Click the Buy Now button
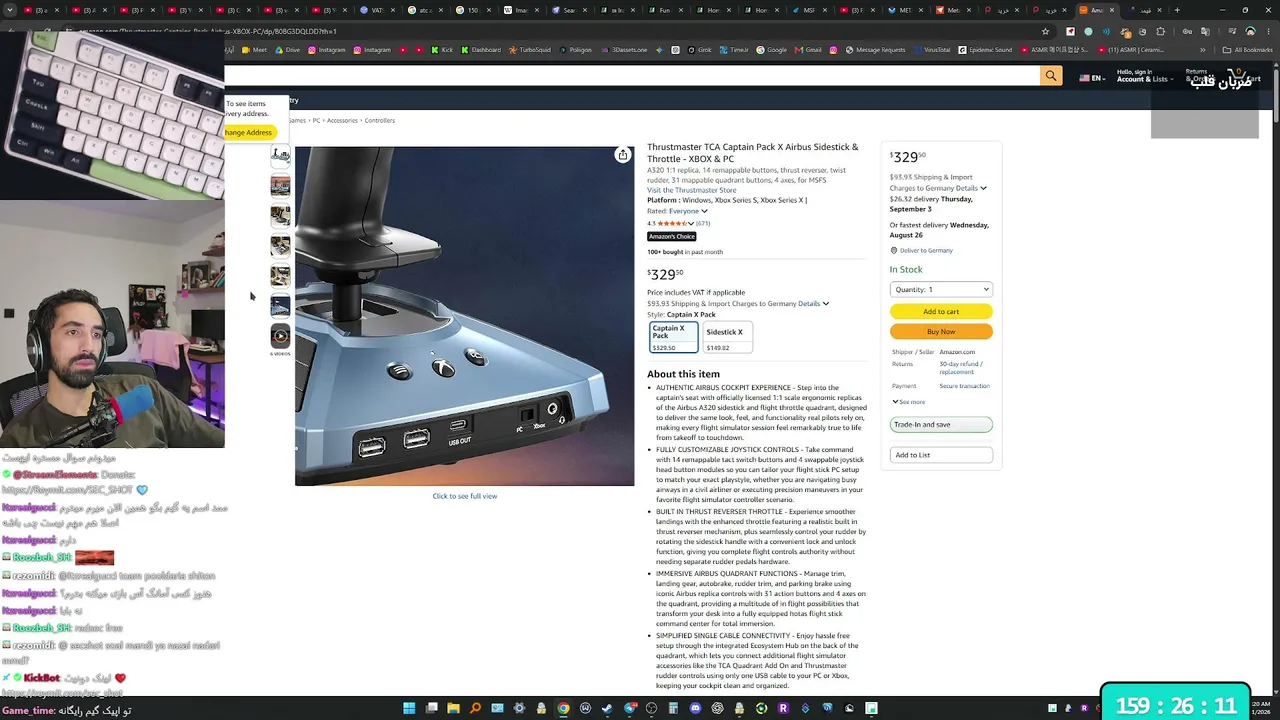The image size is (1280, 720). [x=941, y=332]
